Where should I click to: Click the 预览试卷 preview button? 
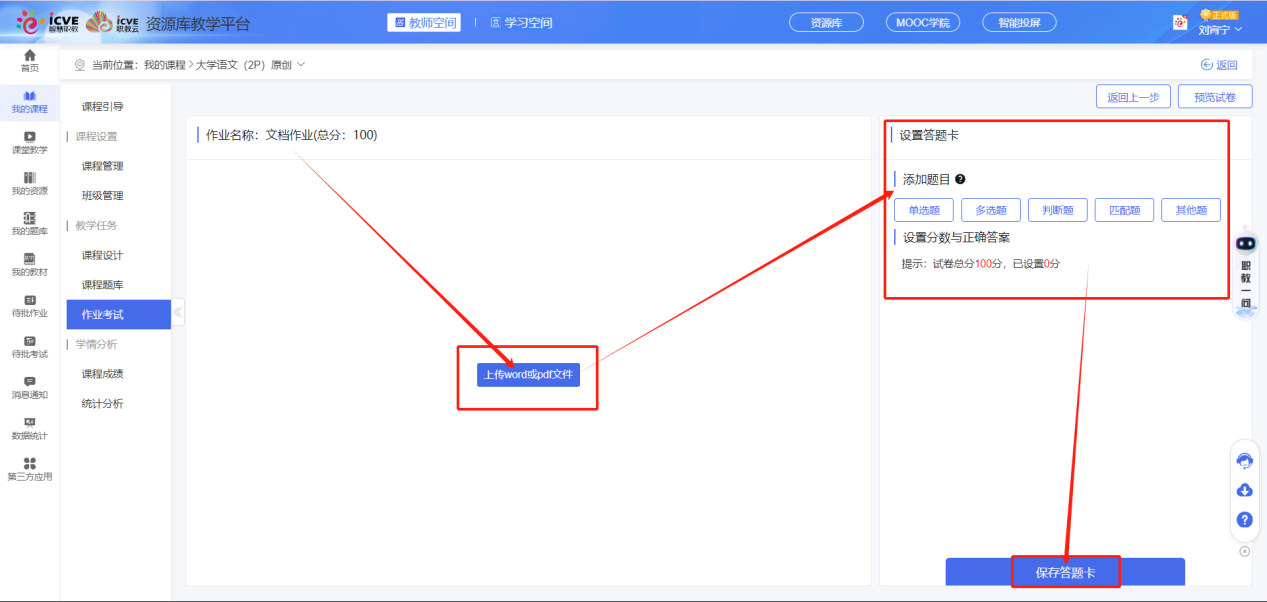point(1215,97)
